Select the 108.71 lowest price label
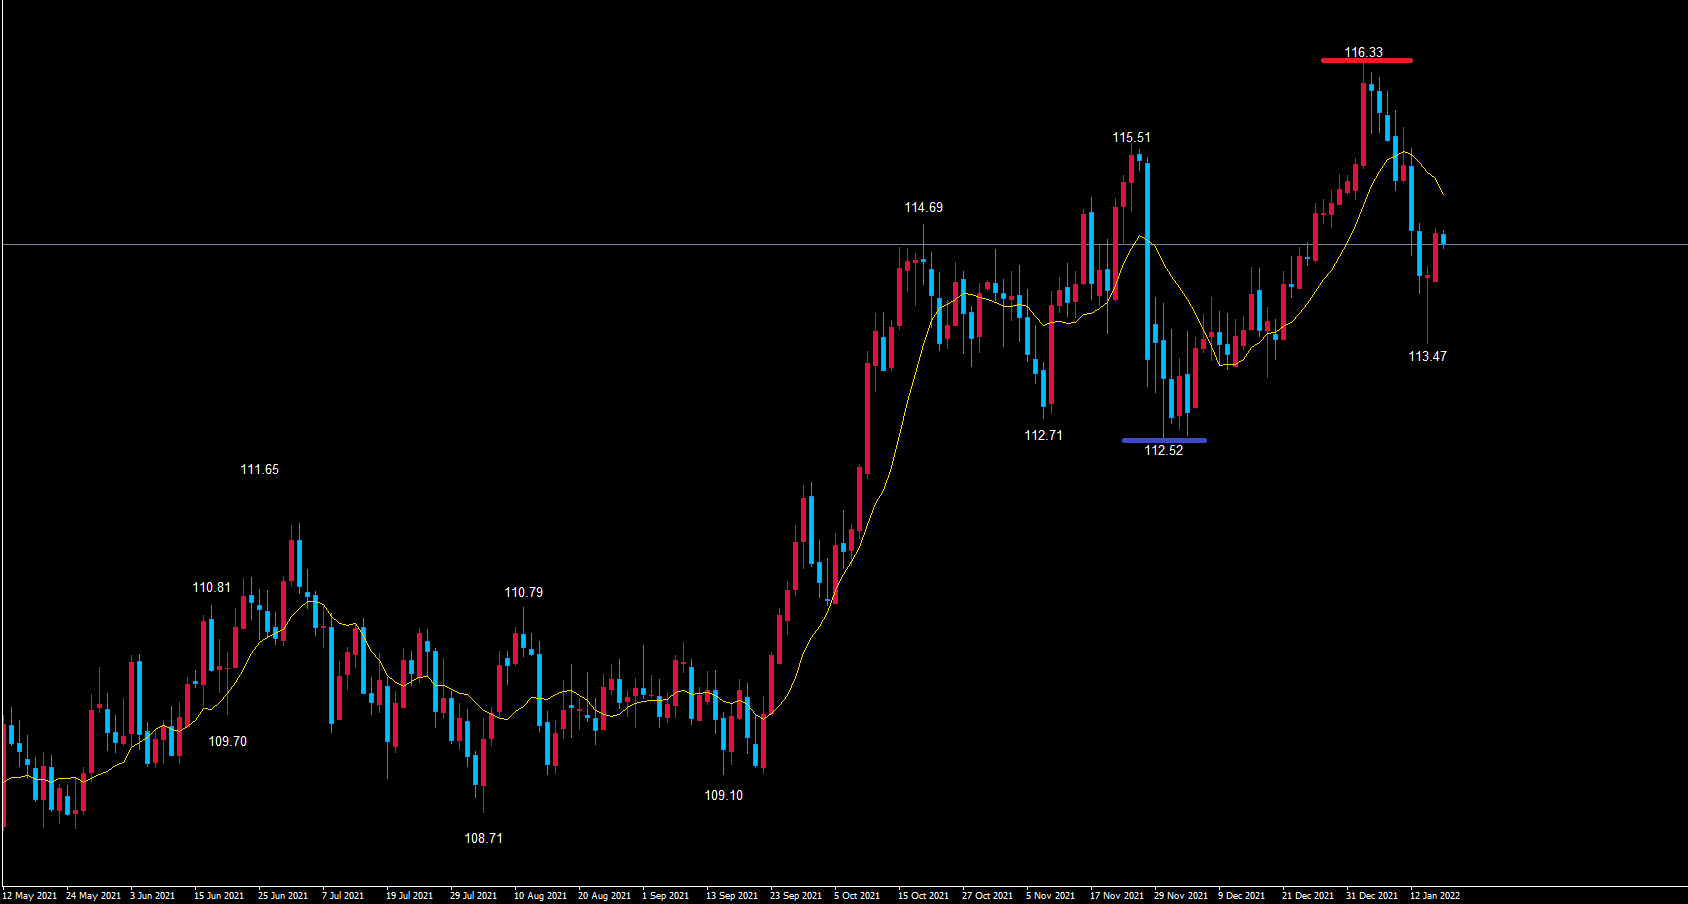 (483, 839)
